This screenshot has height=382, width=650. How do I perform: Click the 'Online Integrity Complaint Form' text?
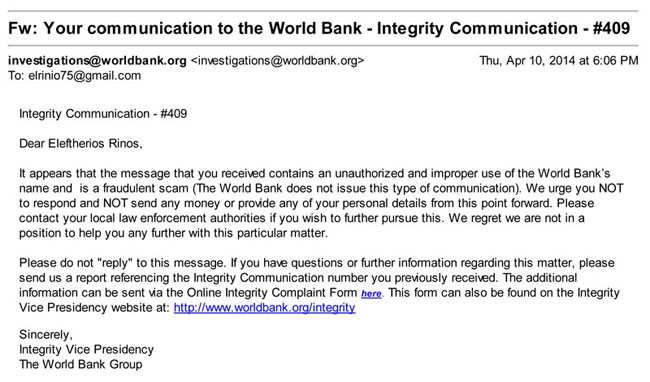272,293
